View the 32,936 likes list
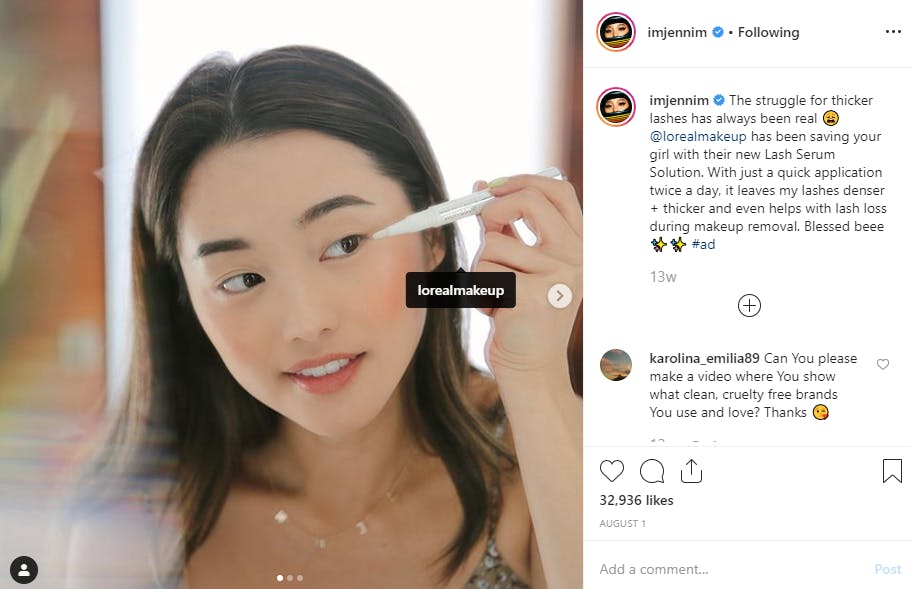 coord(636,500)
